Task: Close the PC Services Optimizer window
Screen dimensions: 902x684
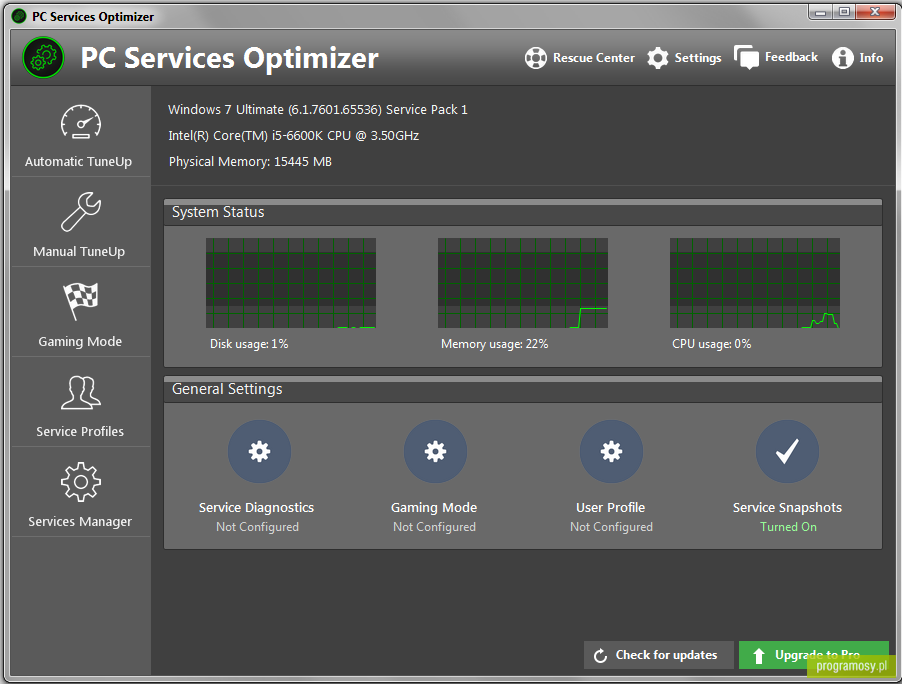Action: tap(875, 12)
